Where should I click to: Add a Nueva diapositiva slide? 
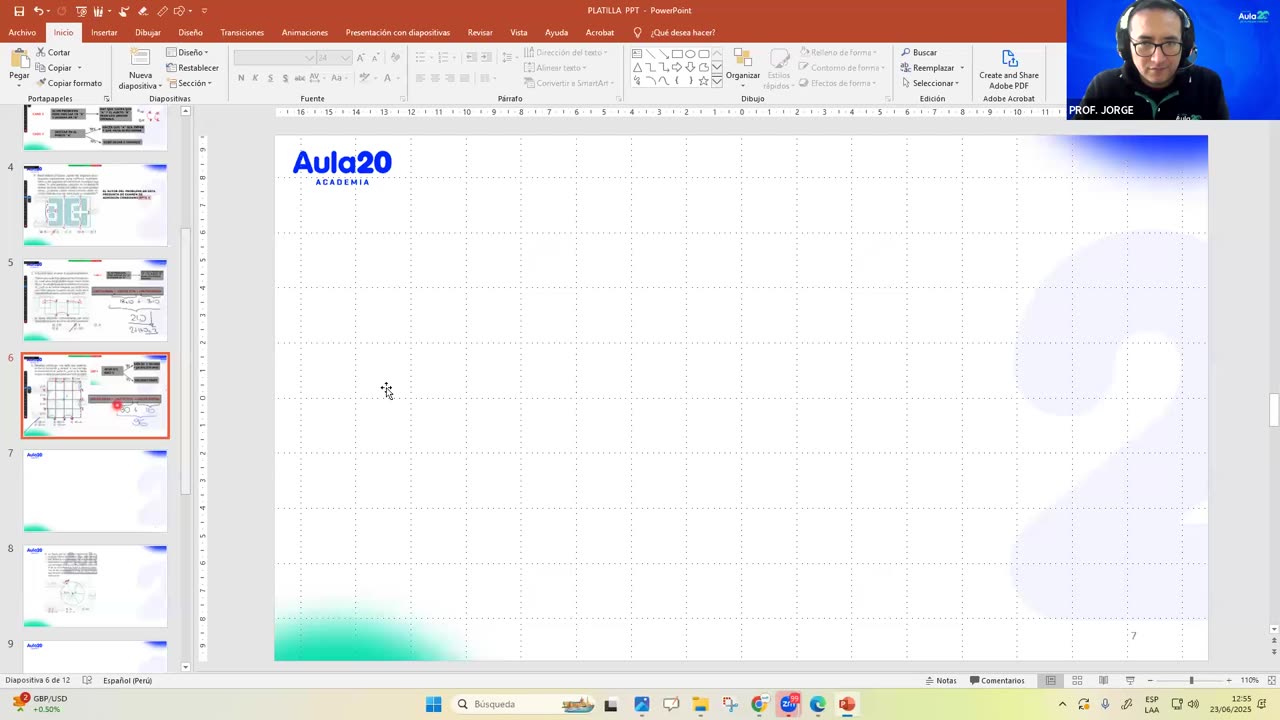(140, 68)
